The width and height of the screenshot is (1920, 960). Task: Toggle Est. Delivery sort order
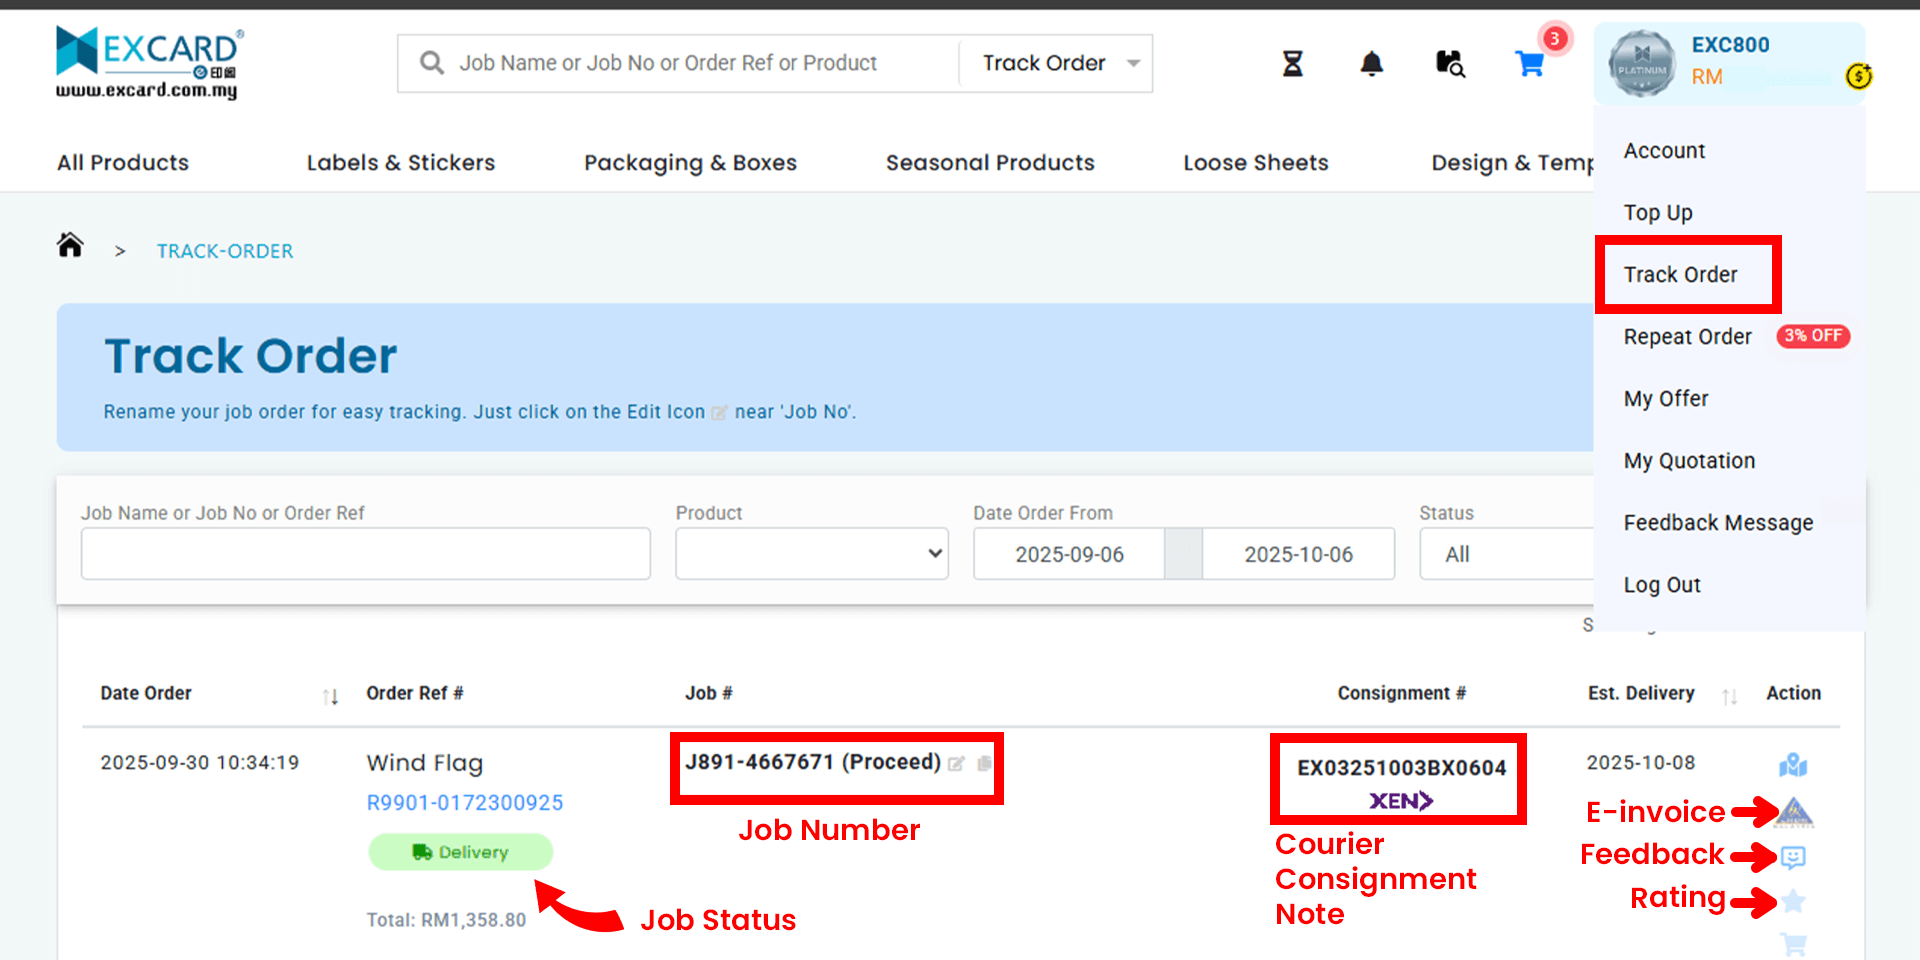[1731, 696]
